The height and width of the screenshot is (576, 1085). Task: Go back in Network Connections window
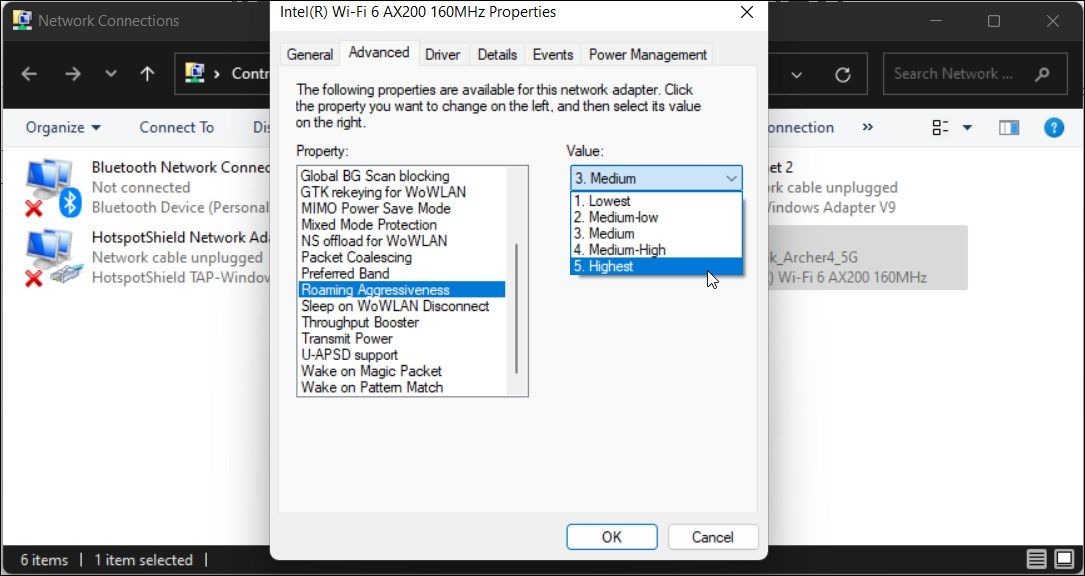pos(29,74)
